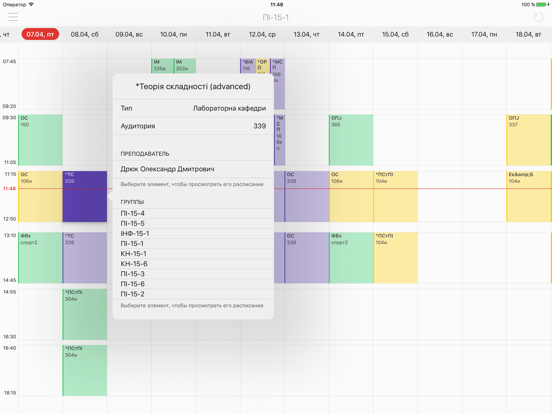Open ОС 339 lesson at 11:15 on 13.04

(x=307, y=196)
